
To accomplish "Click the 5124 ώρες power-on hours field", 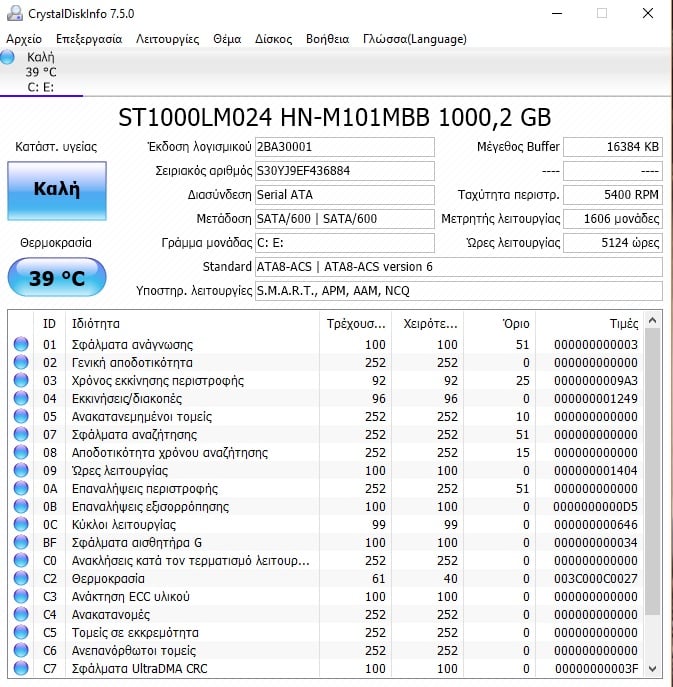I will click(x=613, y=243).
